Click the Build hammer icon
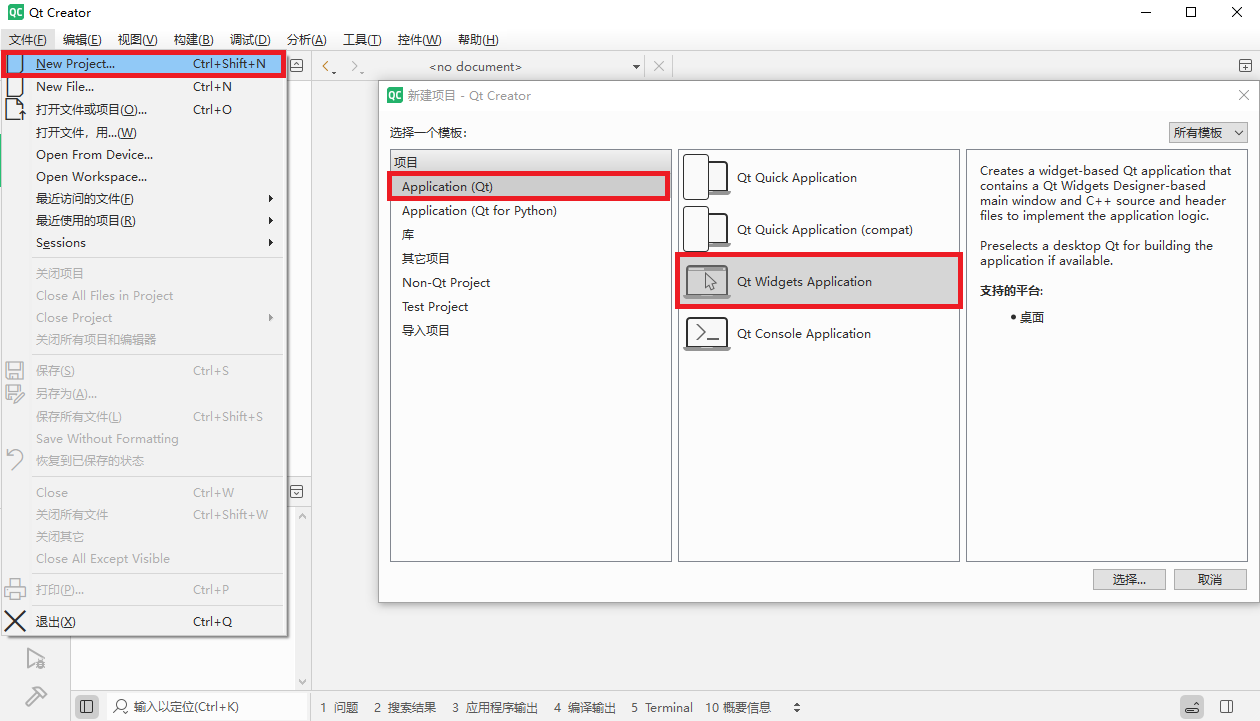Image resolution: width=1260 pixels, height=721 pixels. click(x=35, y=695)
